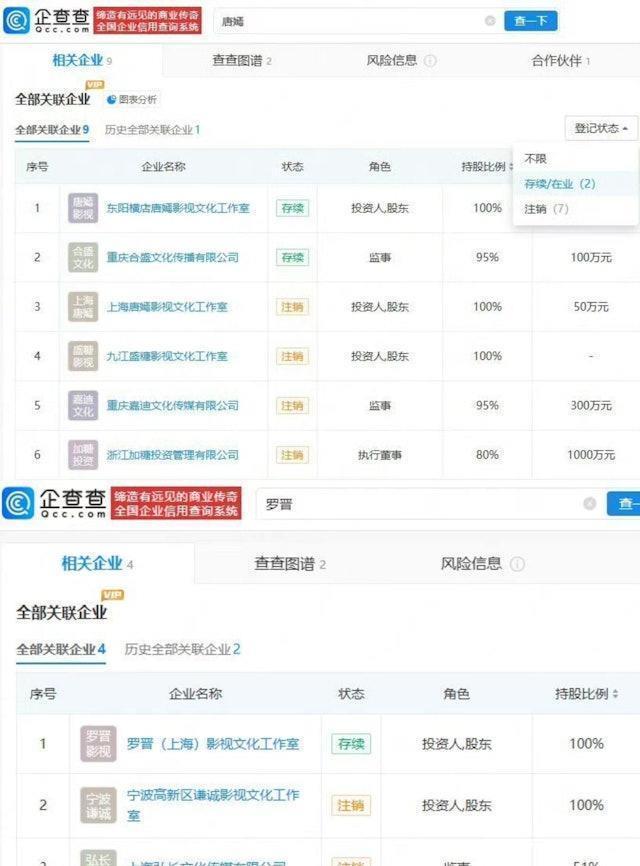640x866 pixels.
Task: Open 罗晋（上海）影视文化工作室 link
Action: [x=212, y=744]
